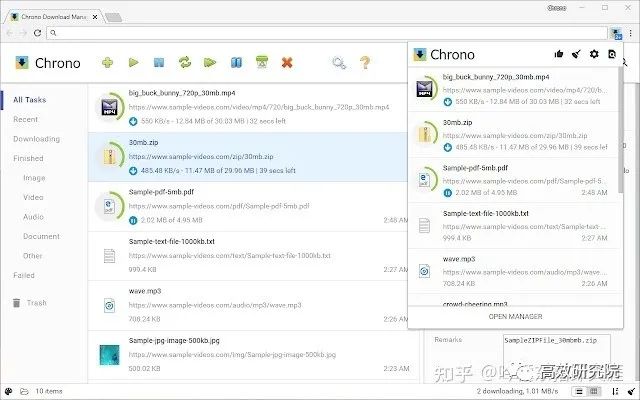The image size is (640, 400).
Task: Click the big_buck_bunny mp4 URL in manager
Action: point(259,107)
